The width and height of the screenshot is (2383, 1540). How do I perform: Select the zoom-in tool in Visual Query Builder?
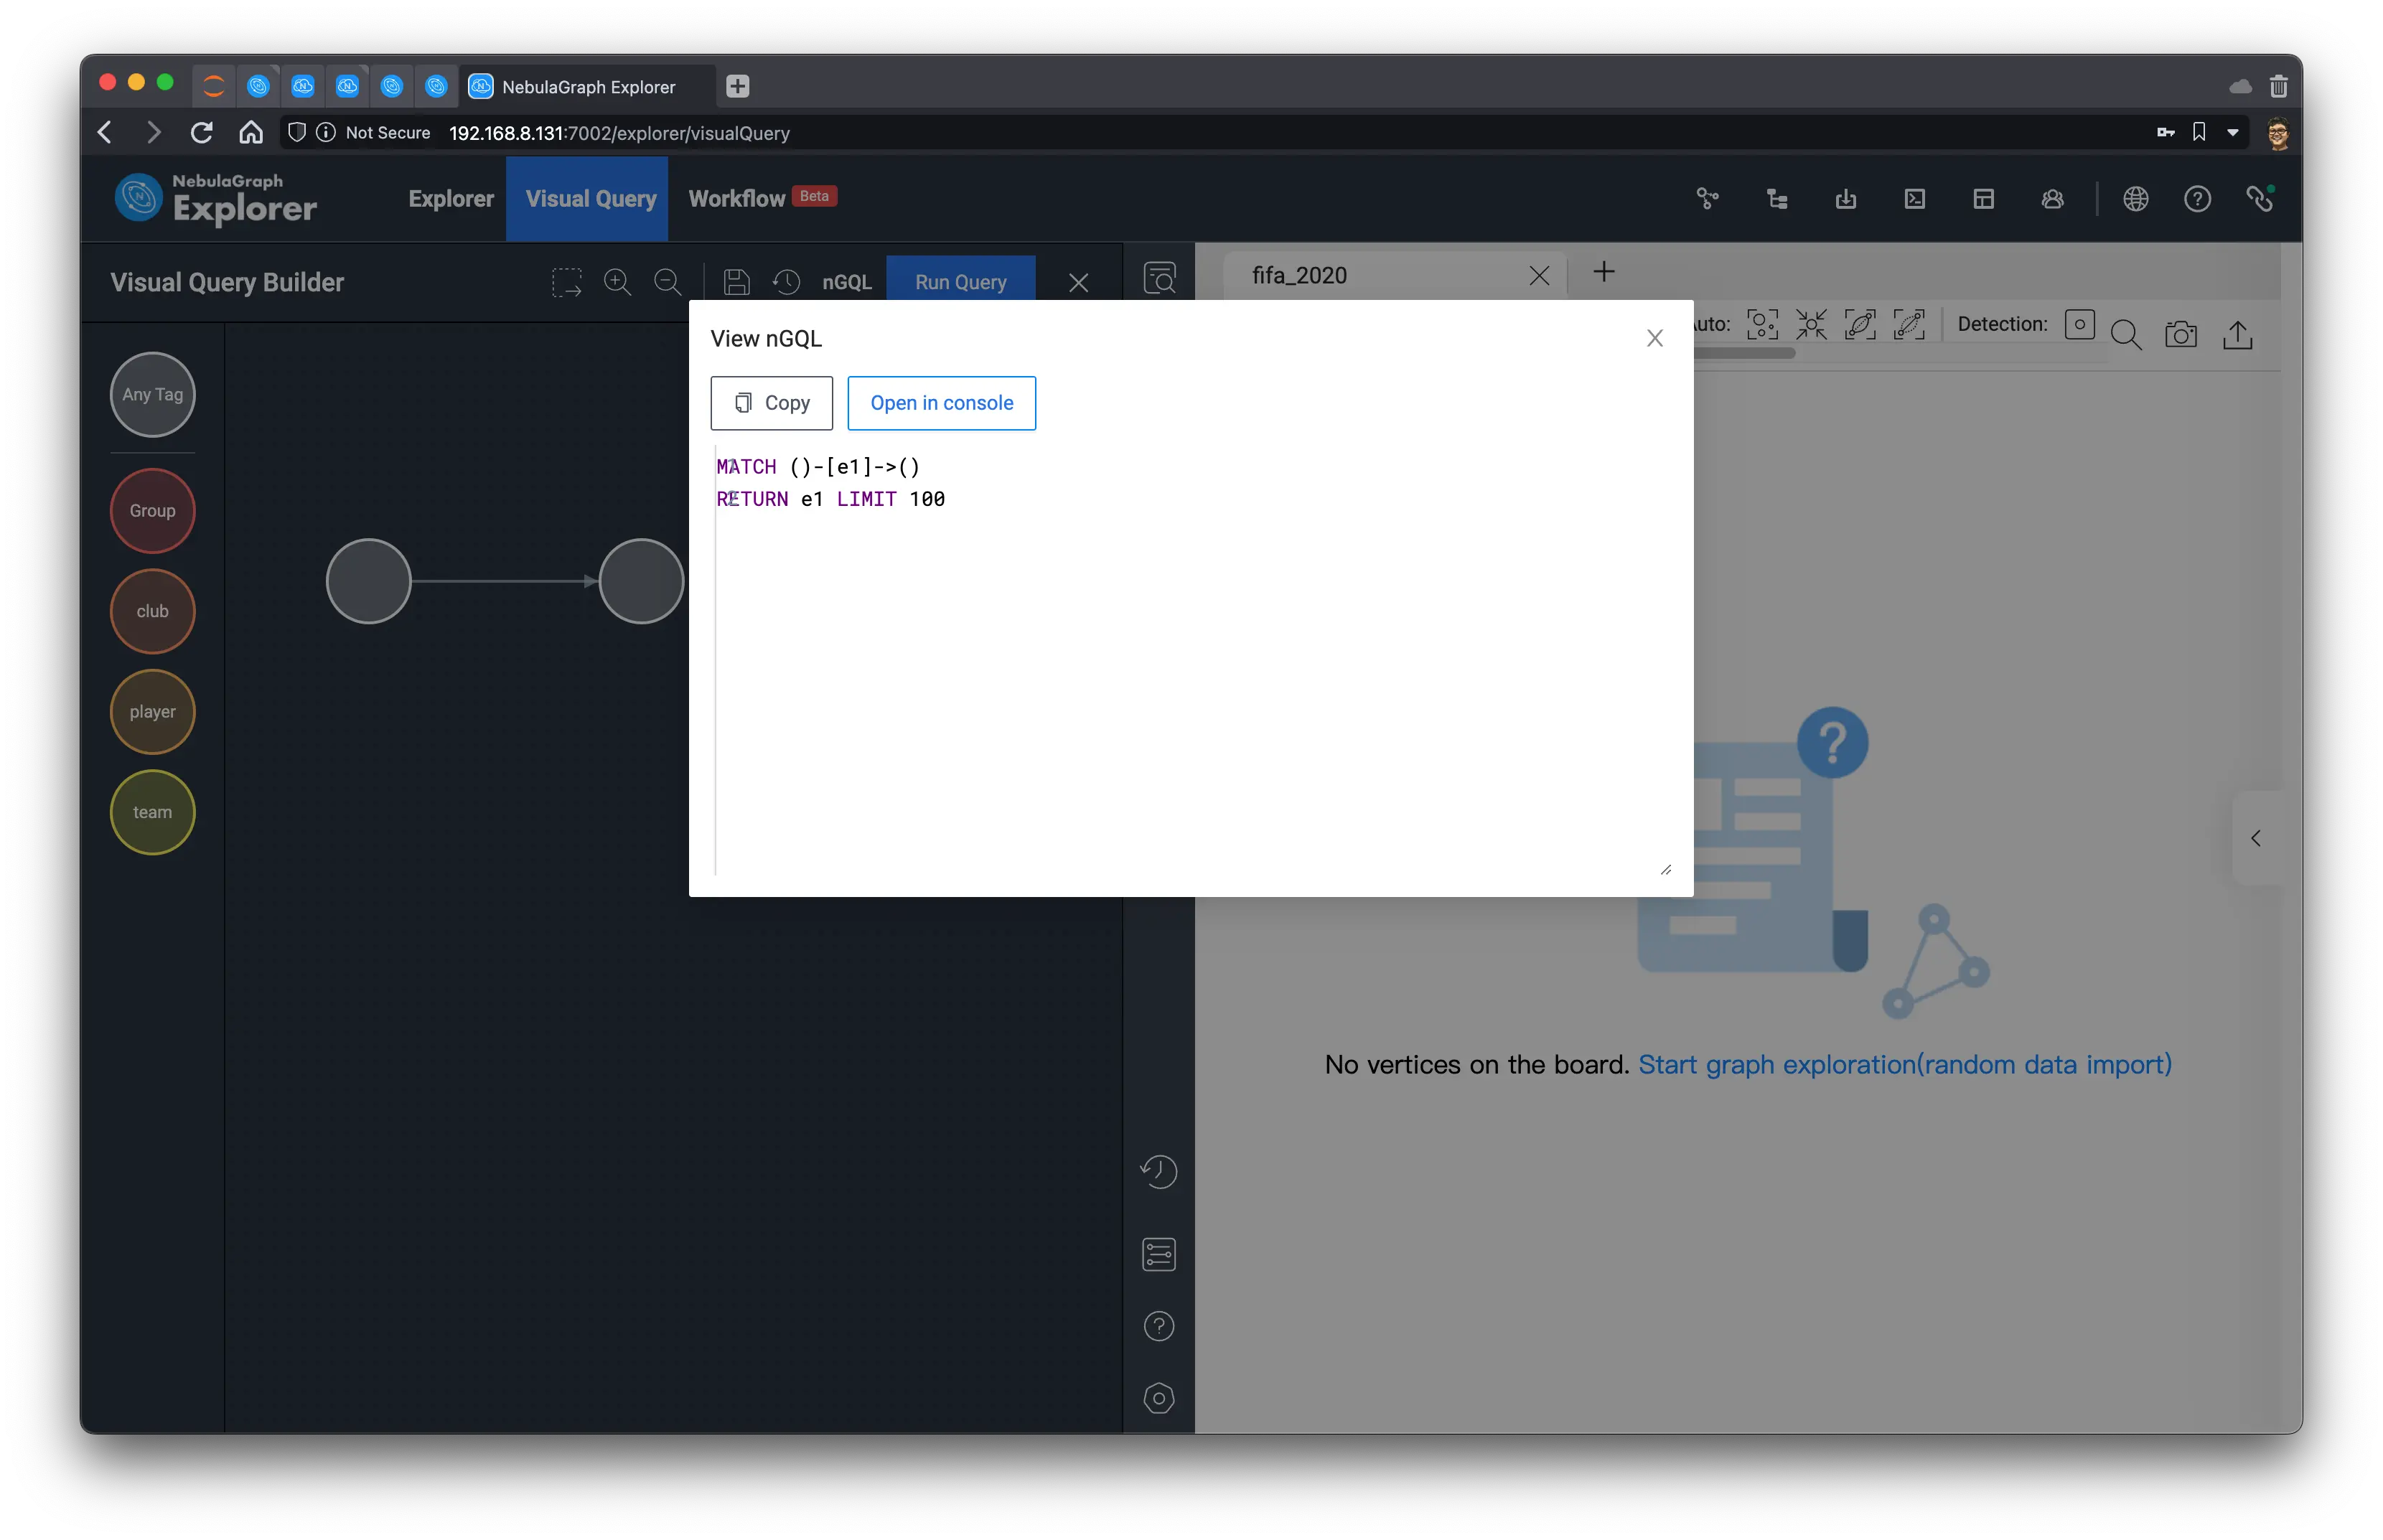[617, 281]
